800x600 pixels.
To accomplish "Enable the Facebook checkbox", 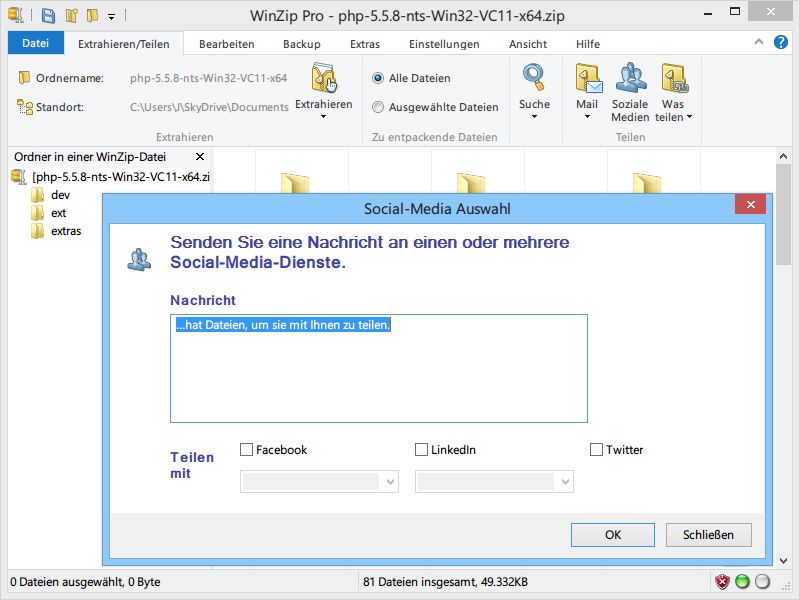I will coord(246,449).
